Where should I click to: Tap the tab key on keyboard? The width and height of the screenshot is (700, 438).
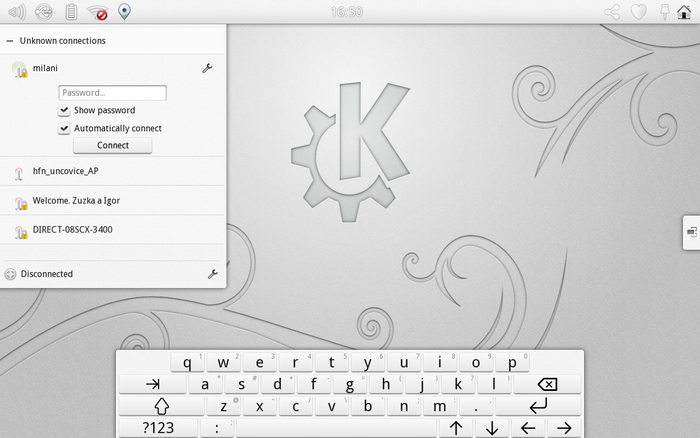click(153, 384)
